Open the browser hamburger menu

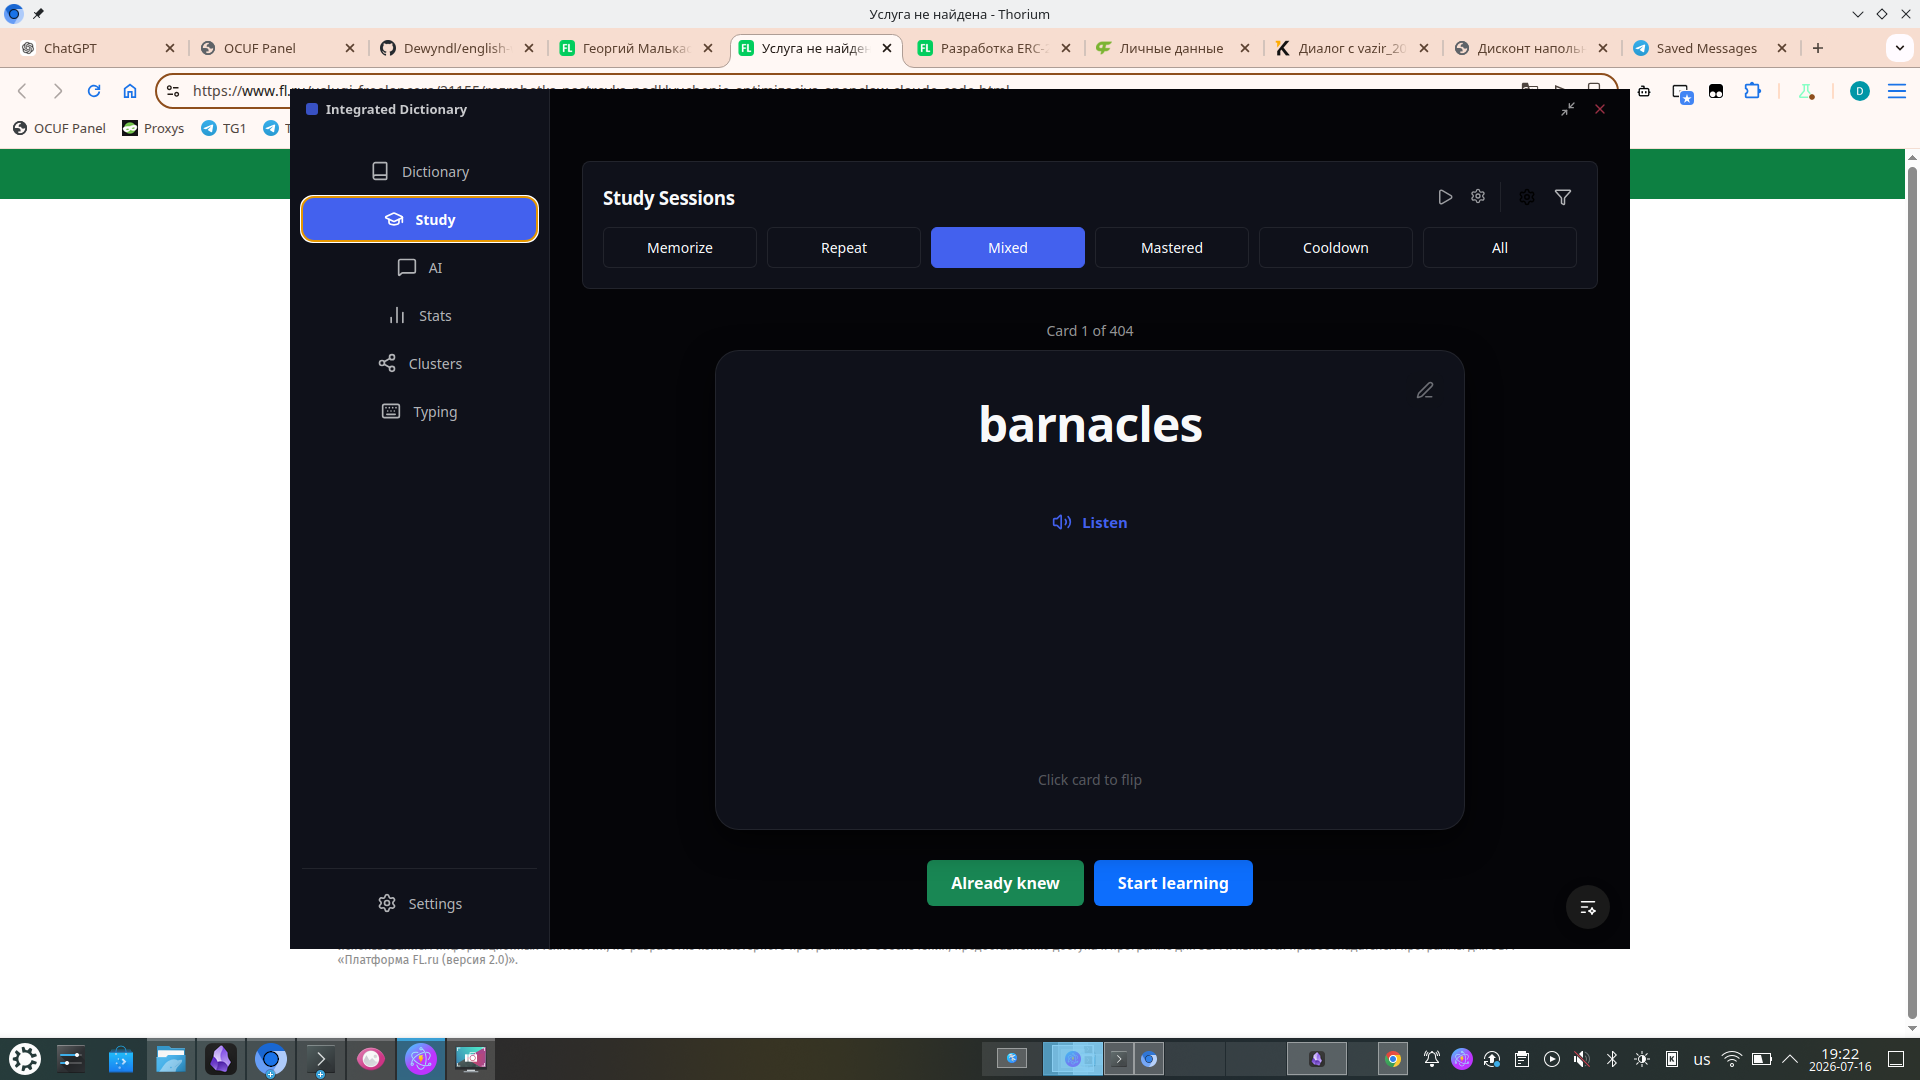[x=1896, y=91]
